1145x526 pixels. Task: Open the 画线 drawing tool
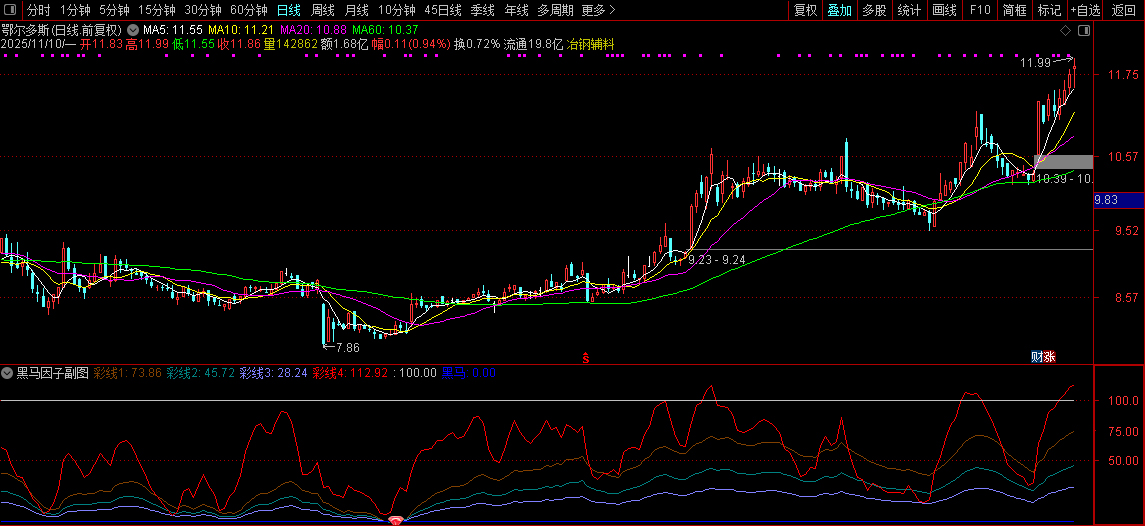pos(944,10)
